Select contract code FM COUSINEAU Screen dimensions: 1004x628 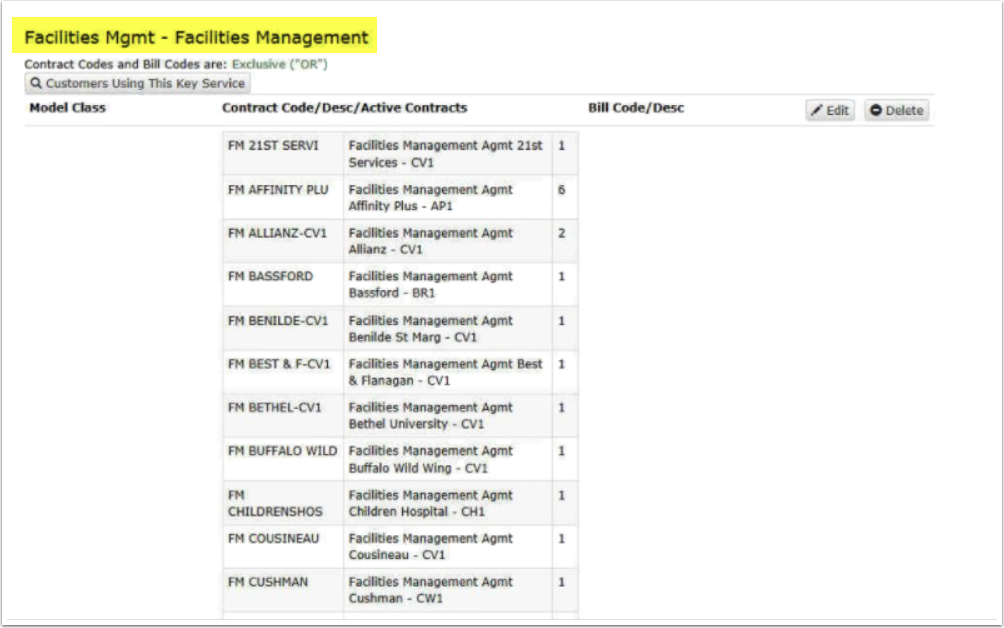[273, 538]
